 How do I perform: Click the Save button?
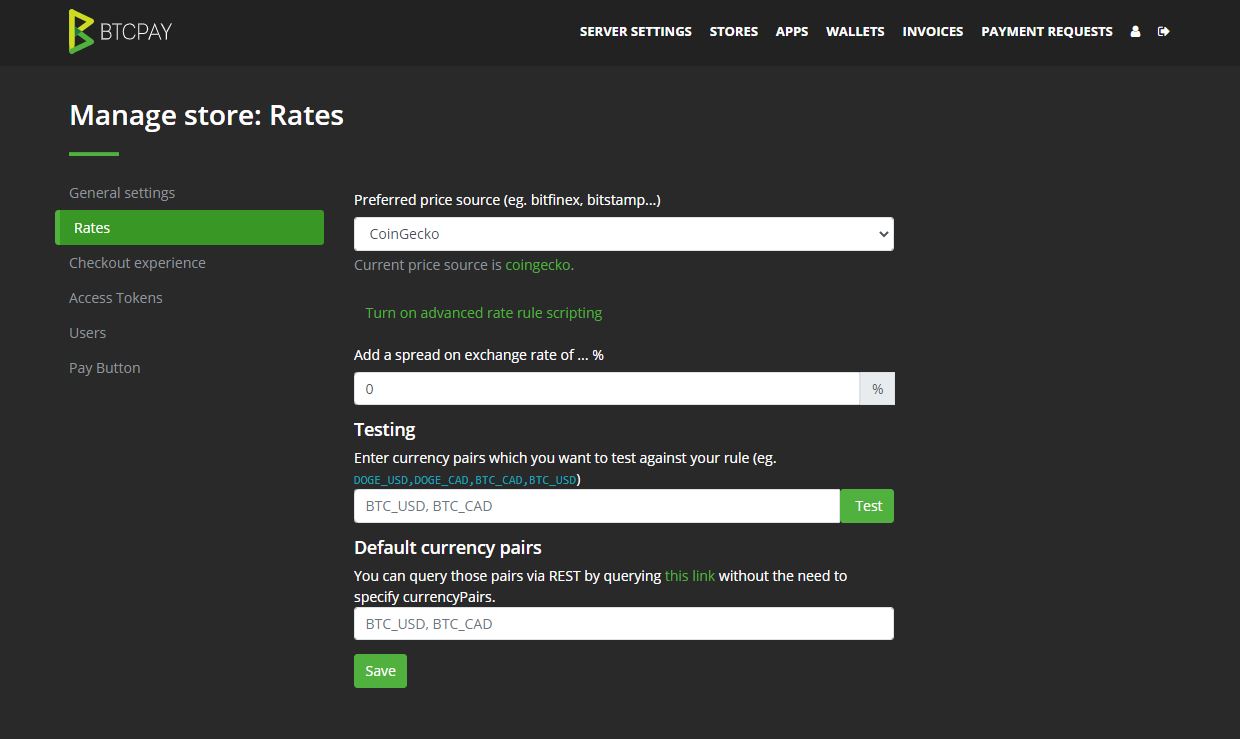tap(380, 671)
